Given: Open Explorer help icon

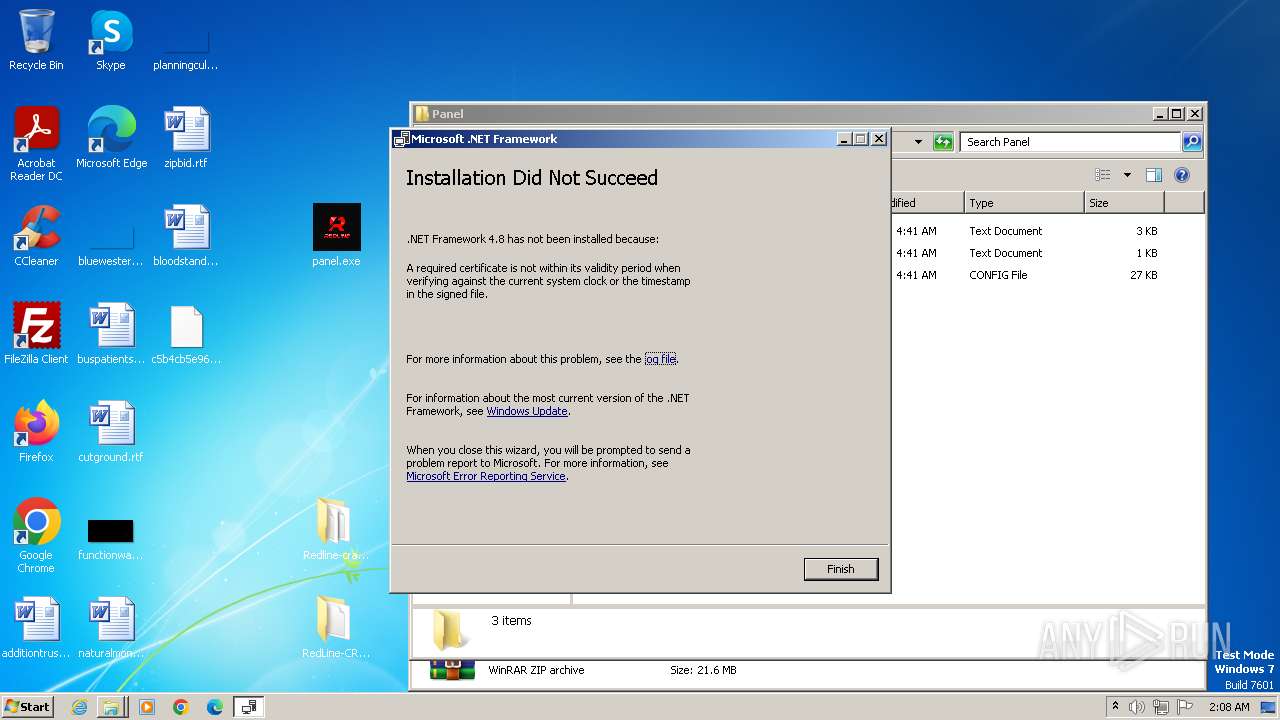Looking at the screenshot, I should click(x=1182, y=175).
